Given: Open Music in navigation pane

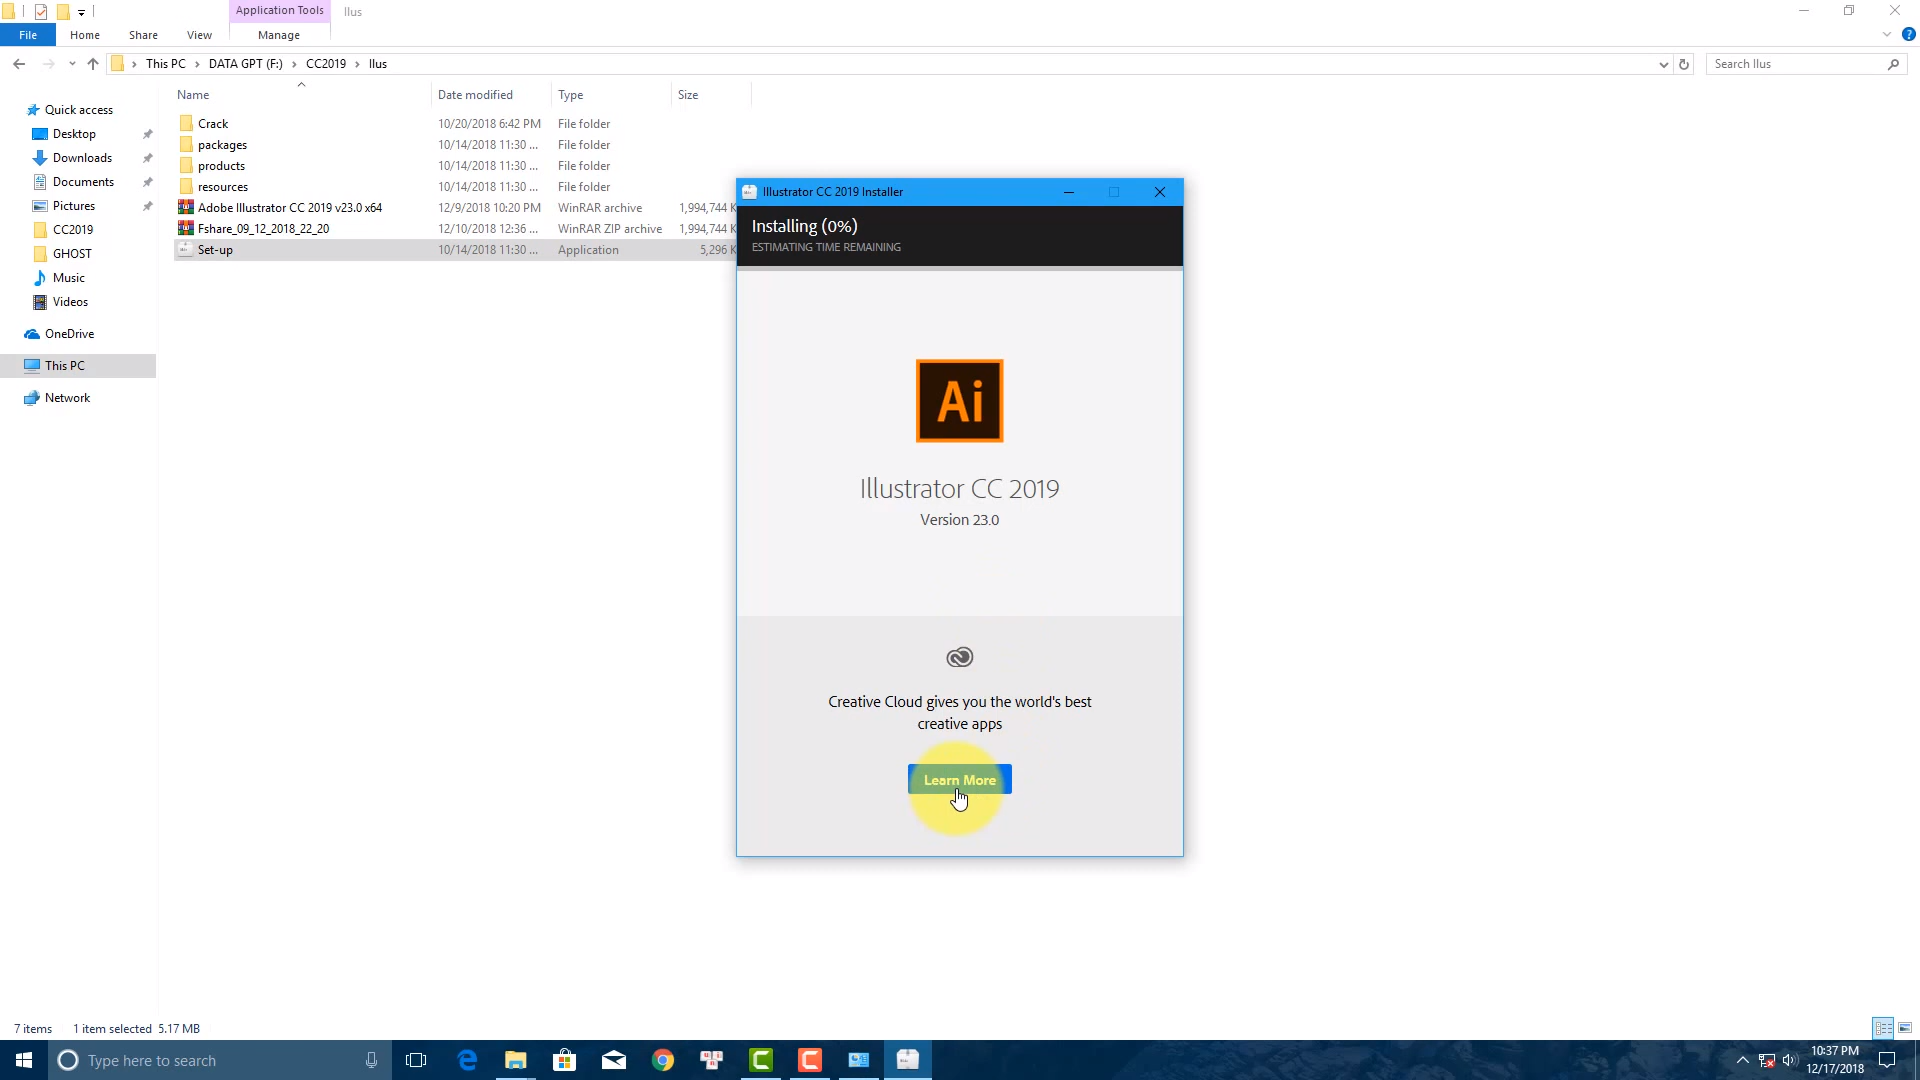Looking at the screenshot, I should [x=68, y=278].
